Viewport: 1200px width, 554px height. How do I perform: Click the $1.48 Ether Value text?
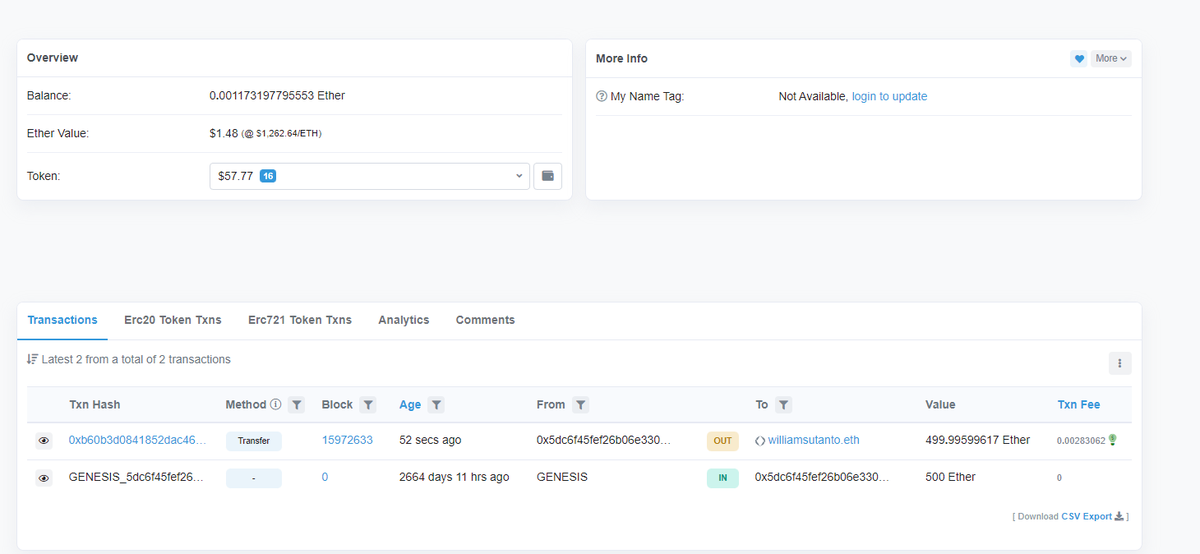(x=223, y=133)
